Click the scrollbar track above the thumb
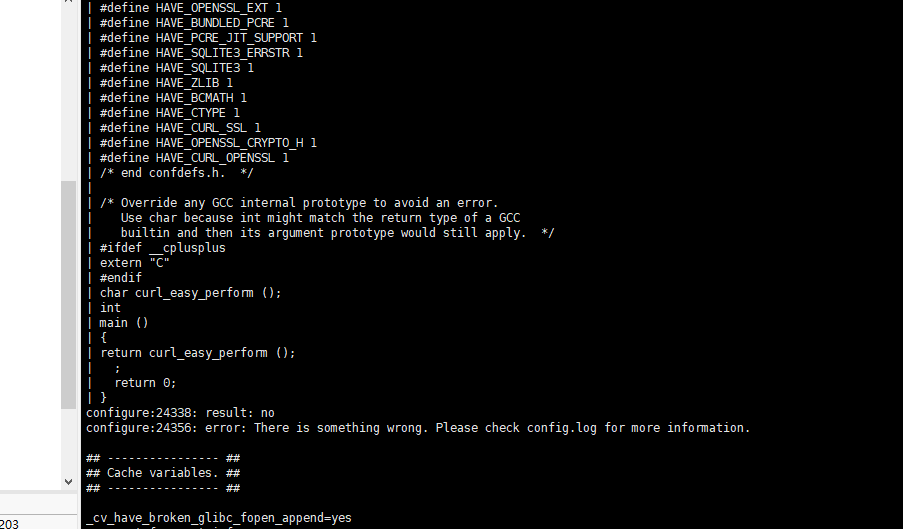 [x=69, y=95]
